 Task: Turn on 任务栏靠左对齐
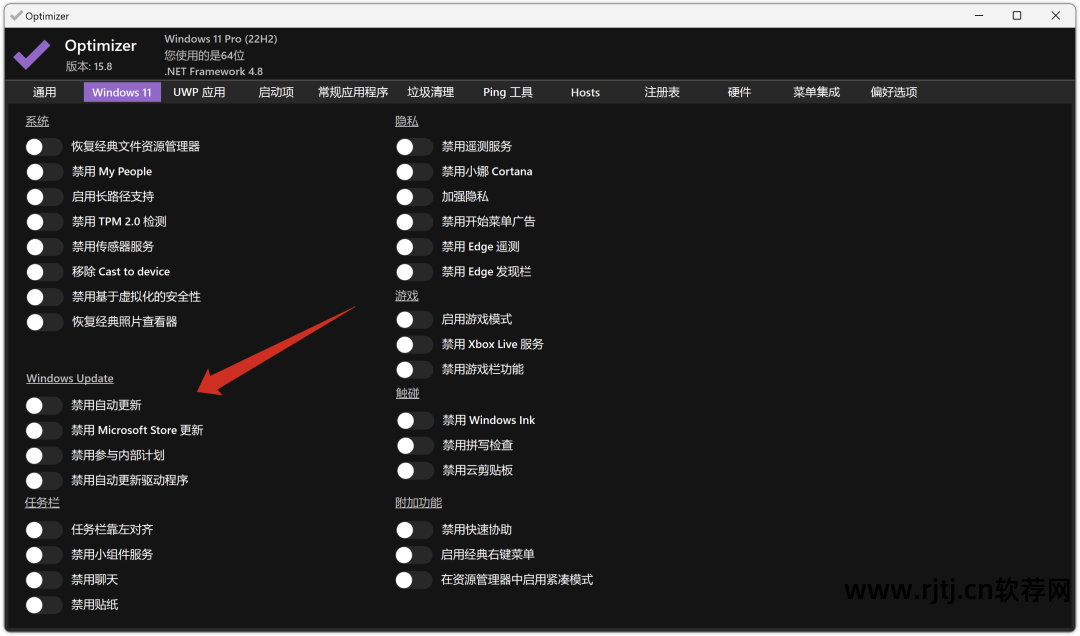click(44, 529)
